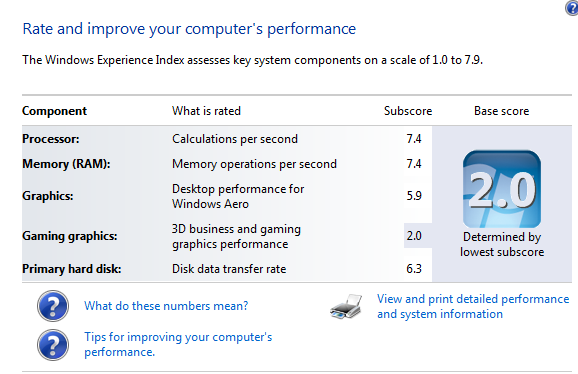The width and height of the screenshot is (578, 374).
Task: Click the highlighted 2.0 gaming graphics subscore
Action: (414, 236)
